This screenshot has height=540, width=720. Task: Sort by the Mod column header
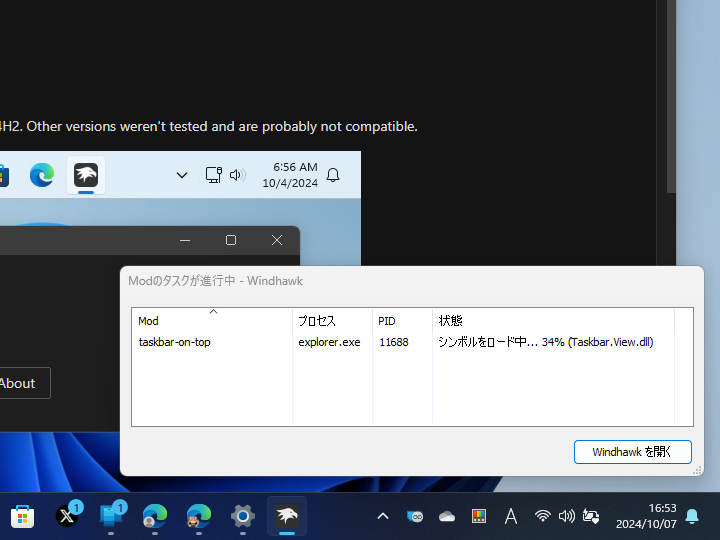pyautogui.click(x=212, y=321)
